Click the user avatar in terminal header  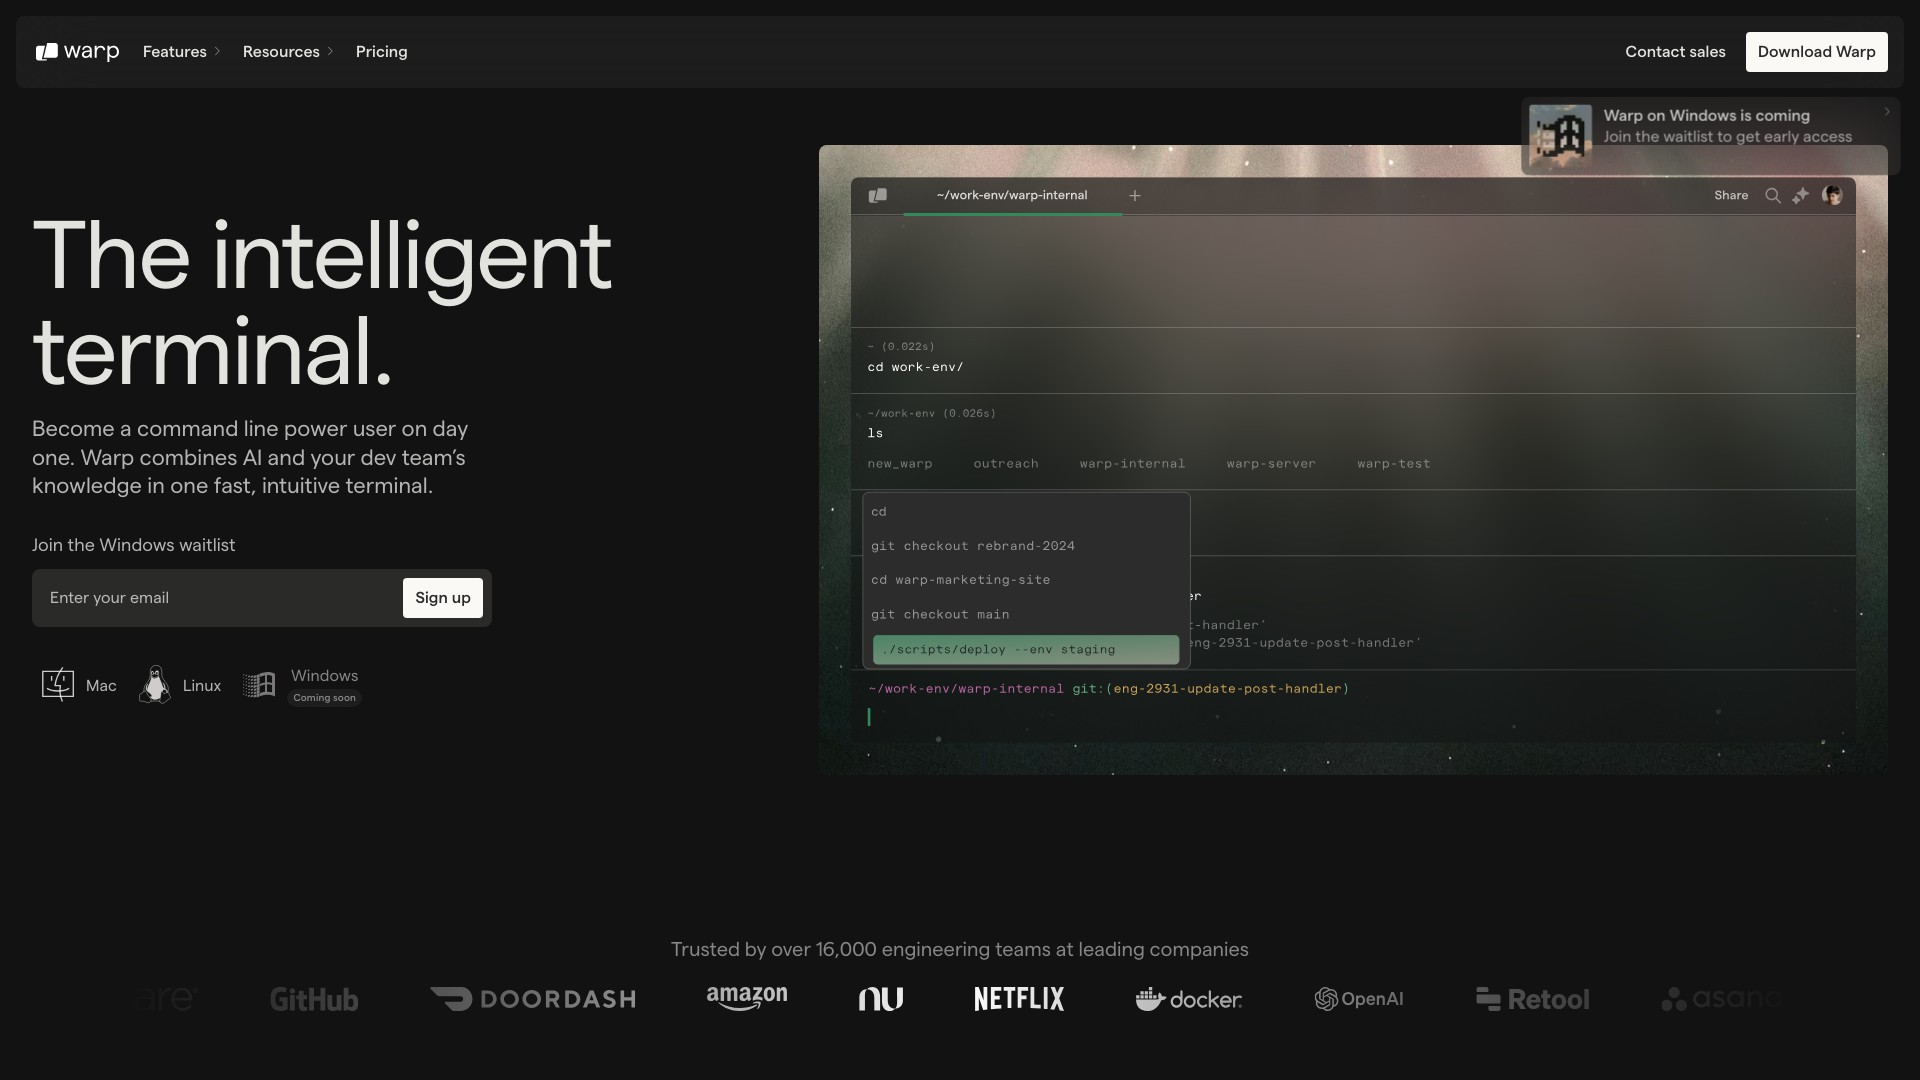click(1832, 196)
